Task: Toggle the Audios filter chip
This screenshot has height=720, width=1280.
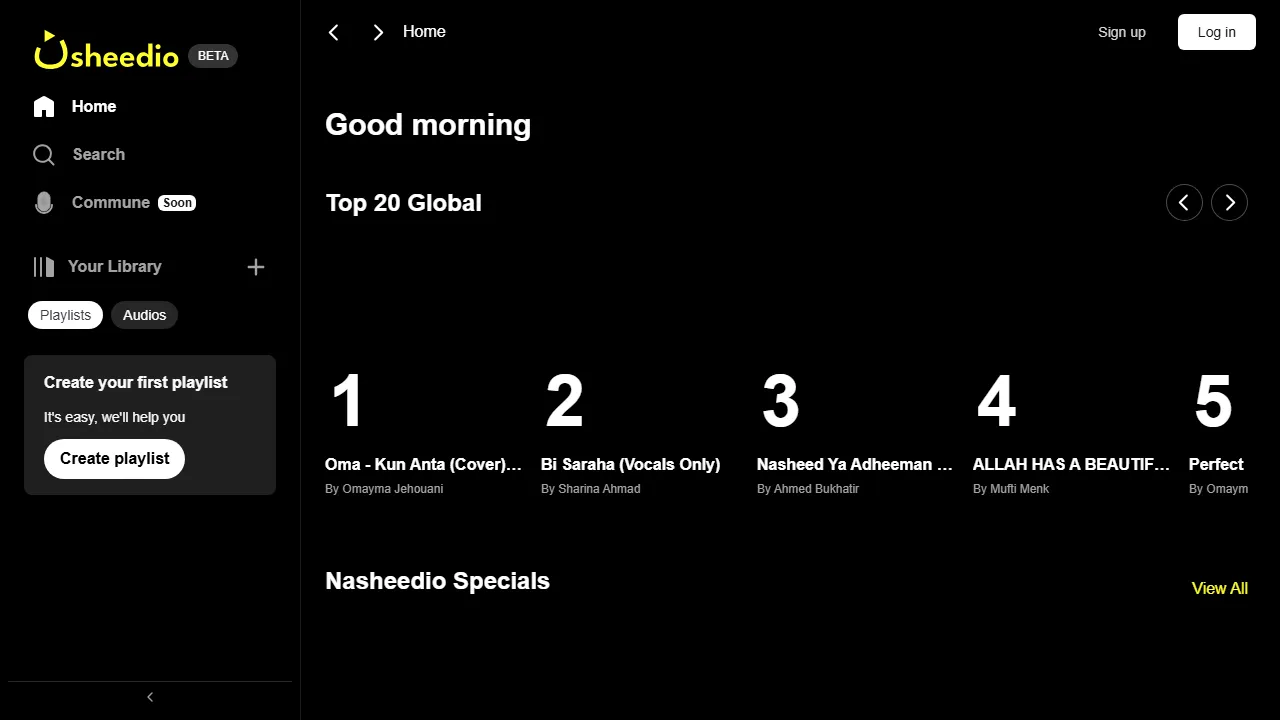Action: tap(144, 315)
